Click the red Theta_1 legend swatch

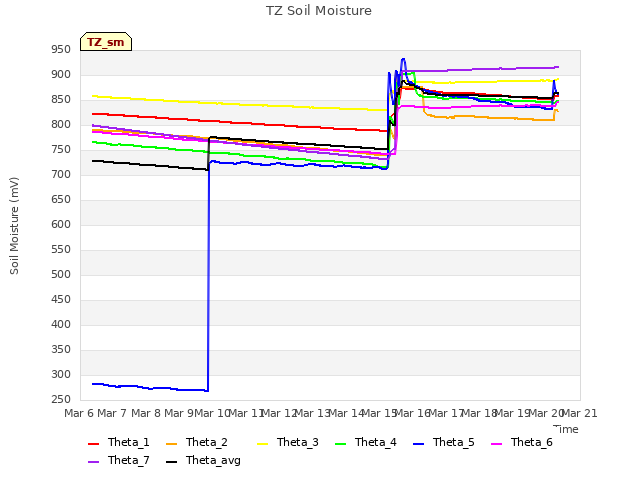pyautogui.click(x=93, y=444)
